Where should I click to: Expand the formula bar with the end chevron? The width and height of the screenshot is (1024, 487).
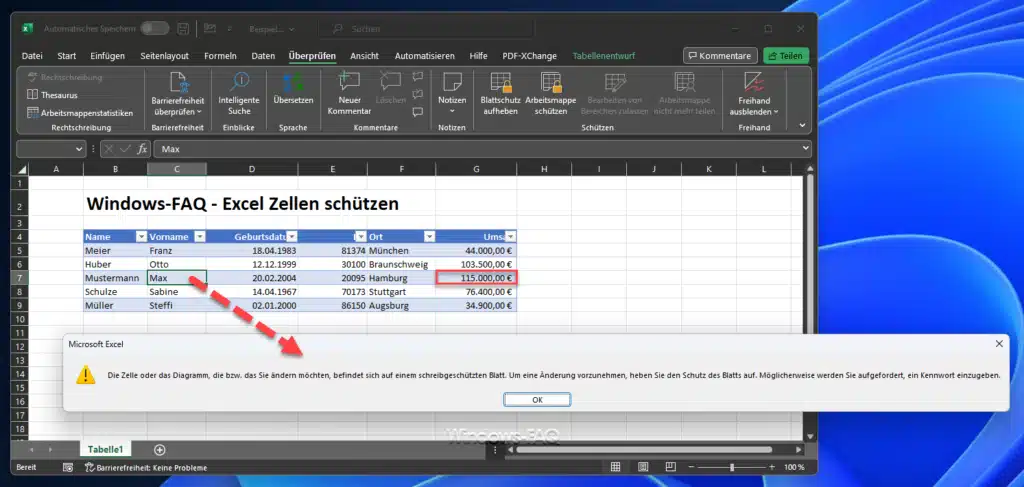[806, 149]
